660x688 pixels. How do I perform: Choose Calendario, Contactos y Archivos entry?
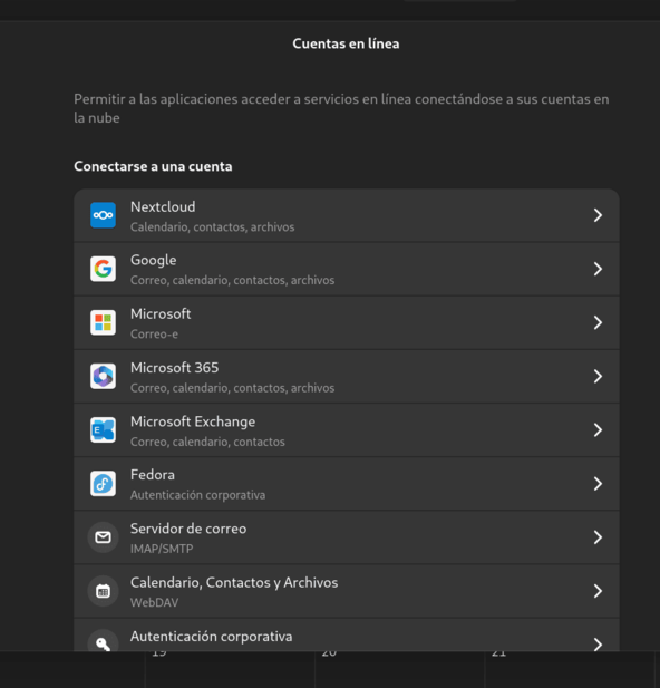[347, 591]
